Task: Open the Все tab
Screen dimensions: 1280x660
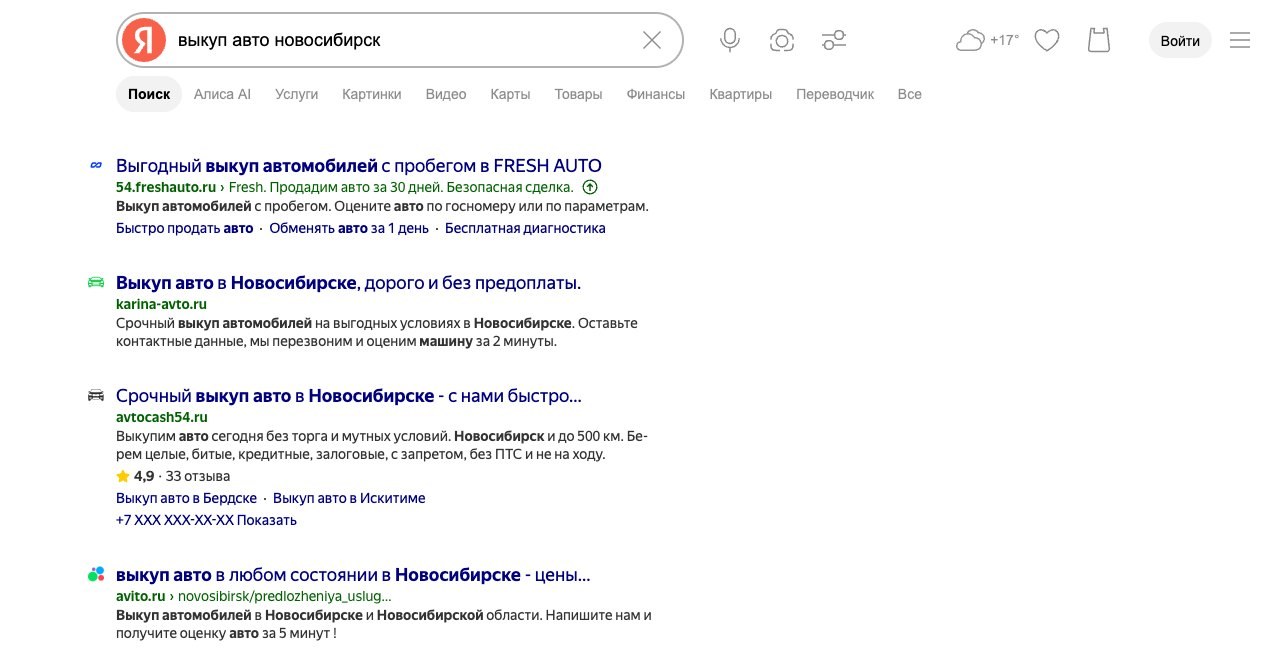Action: coord(910,94)
